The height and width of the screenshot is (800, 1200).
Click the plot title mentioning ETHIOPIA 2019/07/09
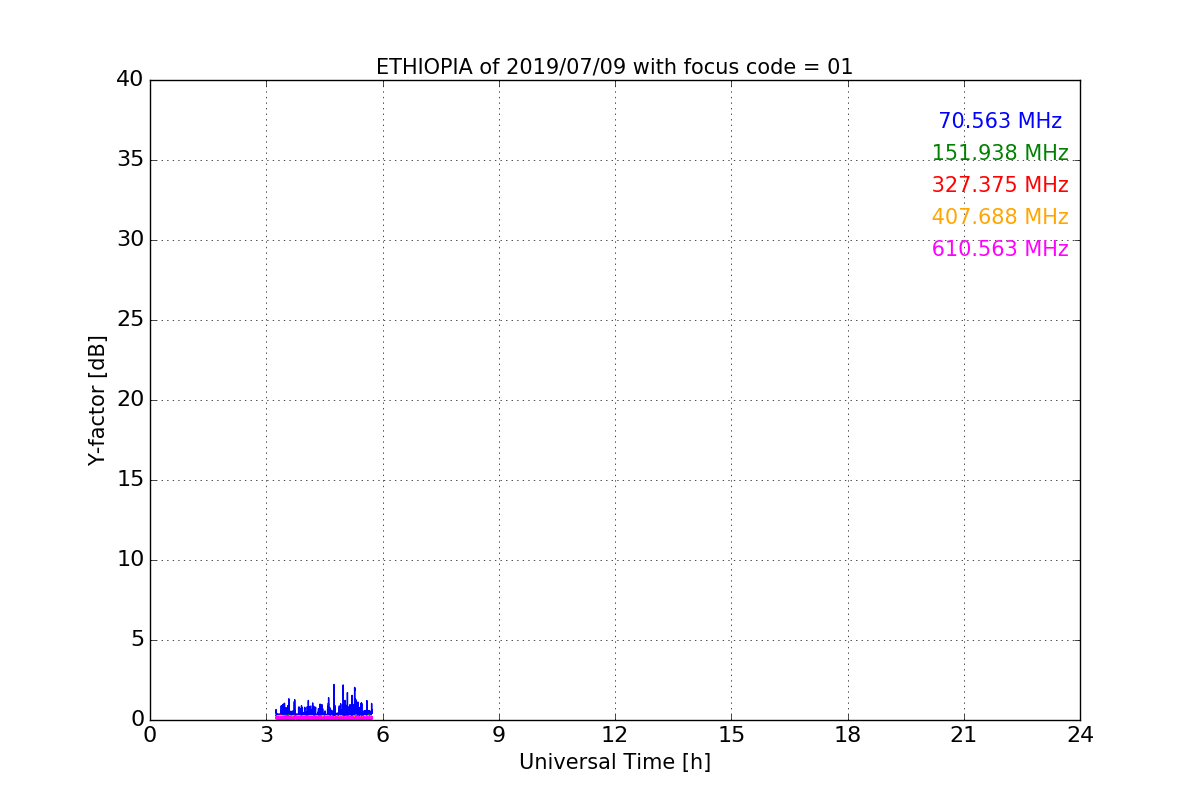point(614,67)
